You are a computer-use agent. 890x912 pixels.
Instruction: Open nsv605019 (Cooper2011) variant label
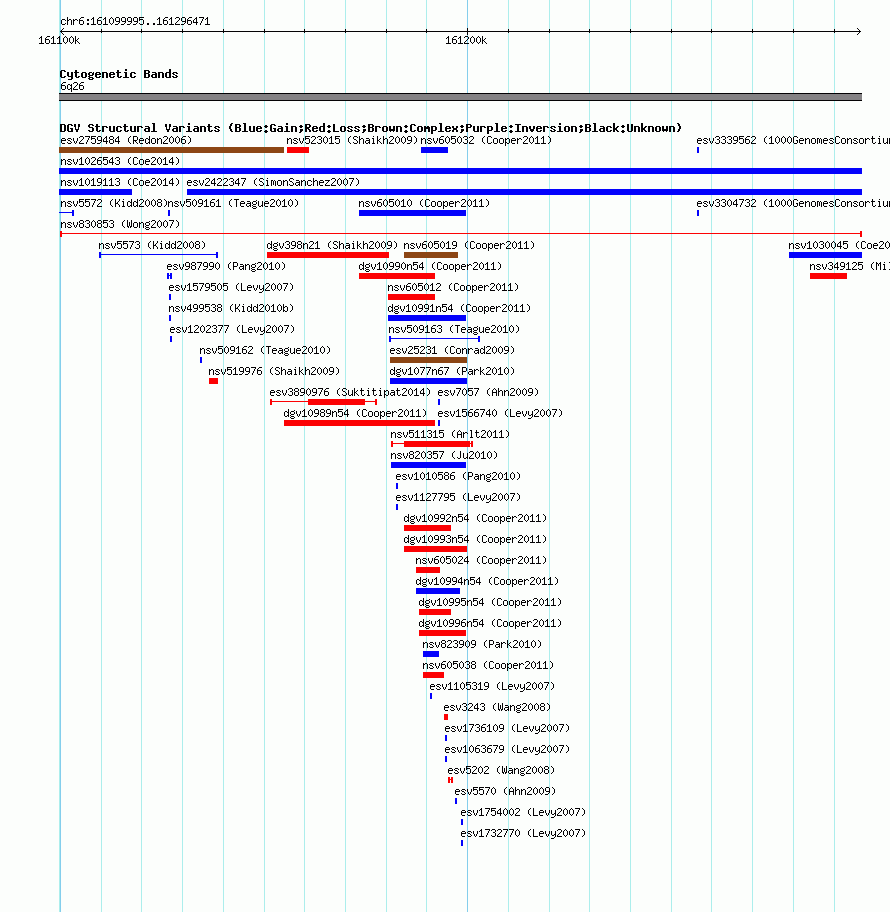tap(469, 245)
